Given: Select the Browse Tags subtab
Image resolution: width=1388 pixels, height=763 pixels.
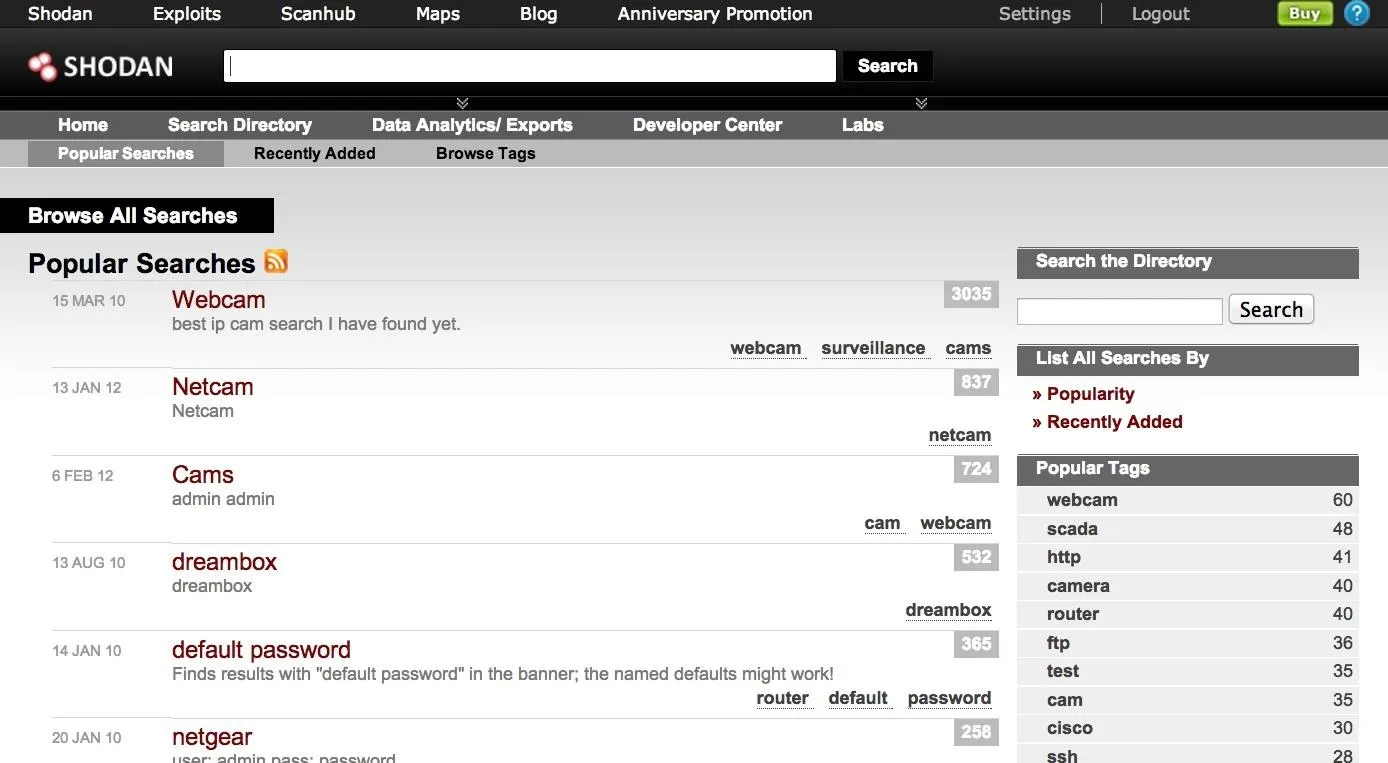Looking at the screenshot, I should pyautogui.click(x=486, y=153).
